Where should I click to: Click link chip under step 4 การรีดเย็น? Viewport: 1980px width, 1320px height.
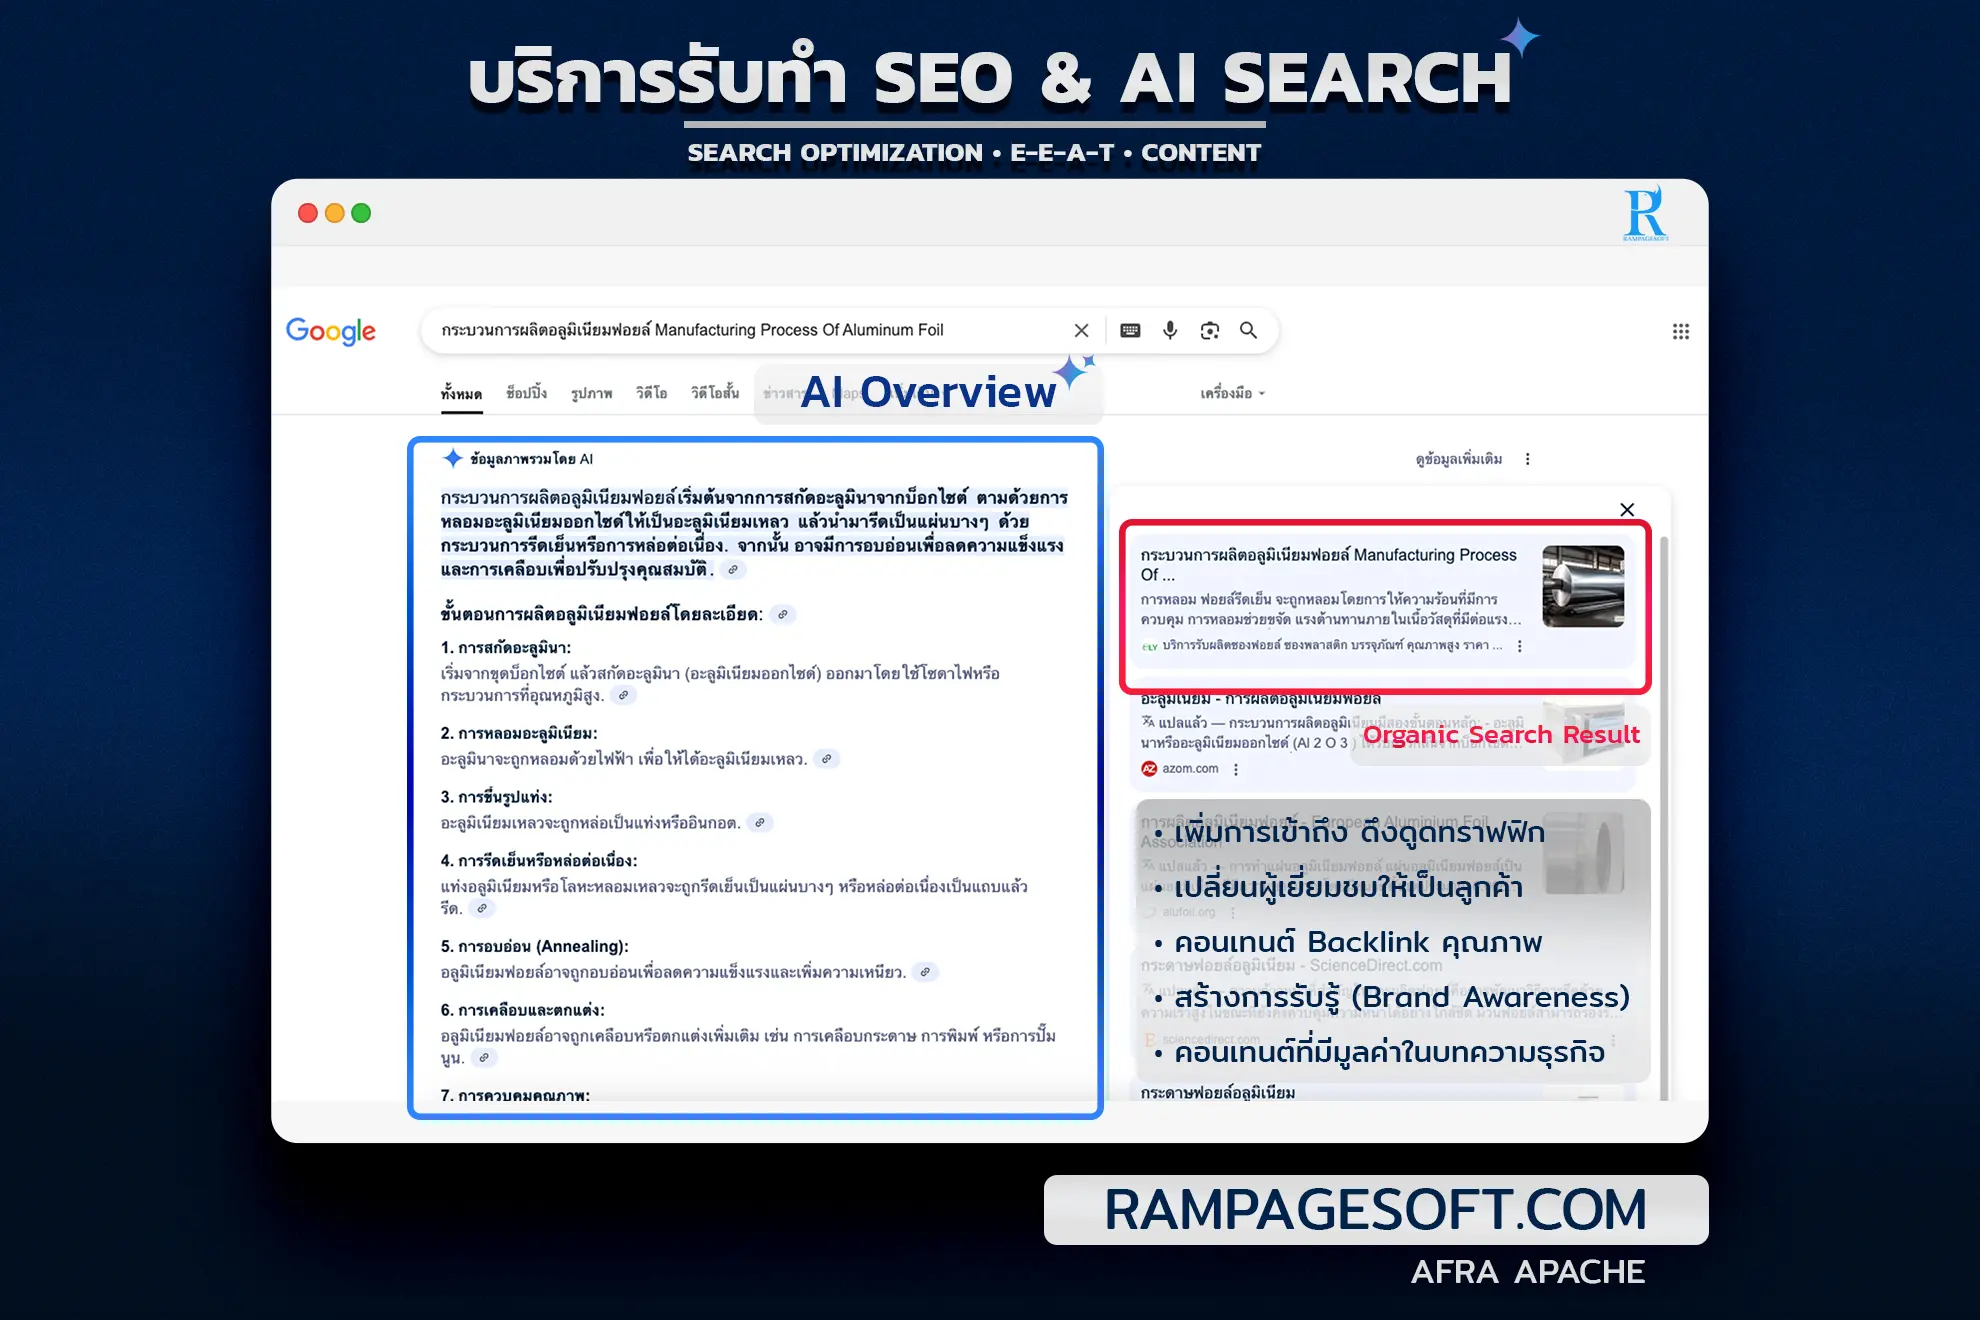[482, 908]
